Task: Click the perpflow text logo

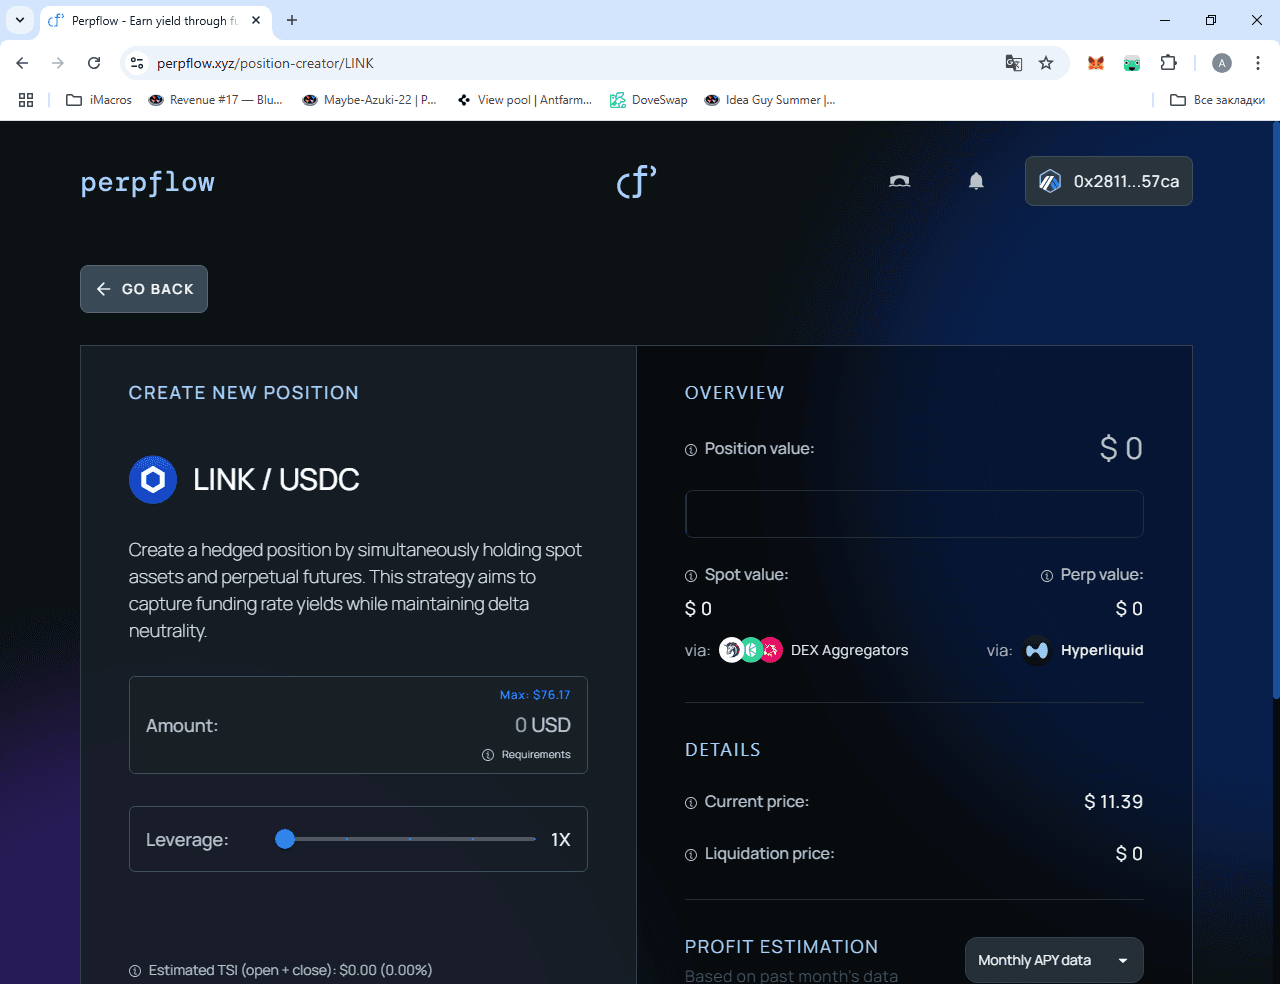Action: tap(148, 182)
